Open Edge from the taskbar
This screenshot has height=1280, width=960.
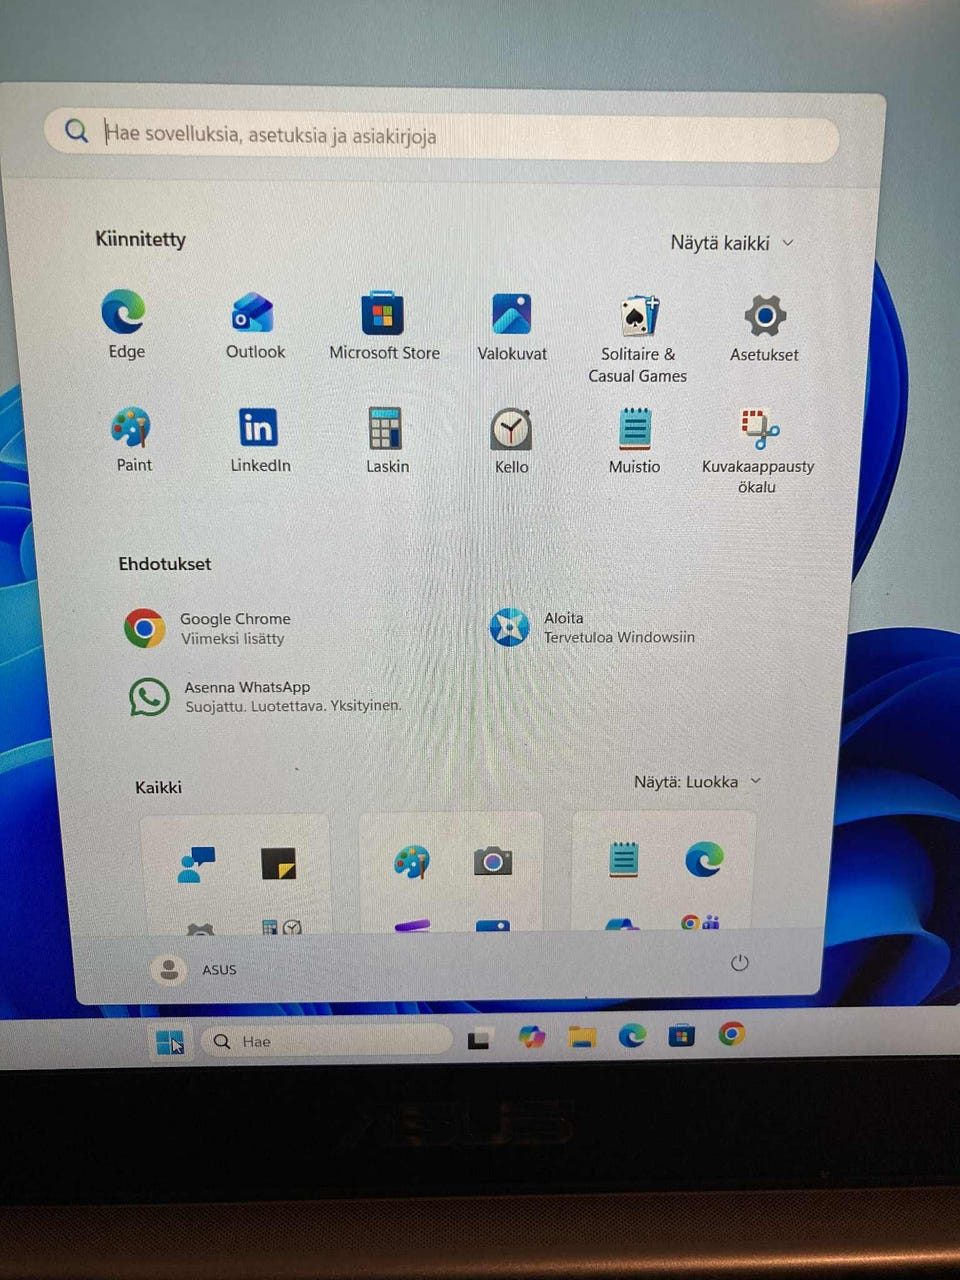point(632,1035)
